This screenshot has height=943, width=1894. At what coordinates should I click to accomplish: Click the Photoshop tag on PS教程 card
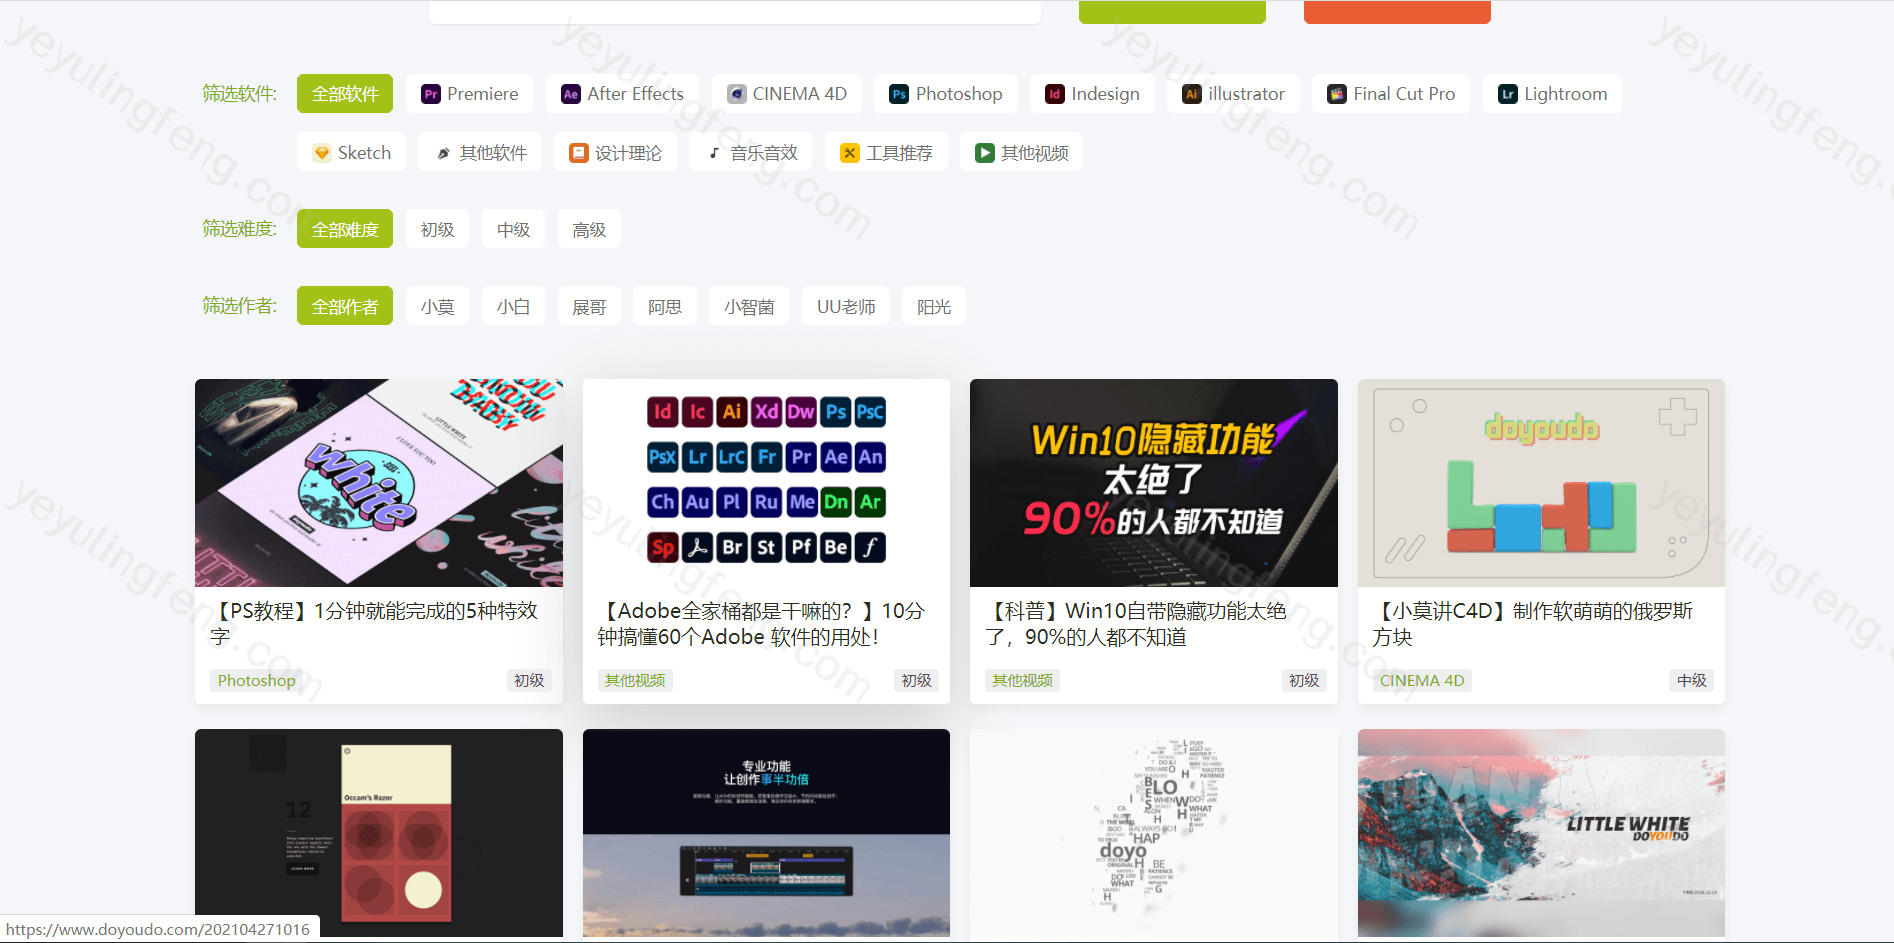[x=257, y=680]
